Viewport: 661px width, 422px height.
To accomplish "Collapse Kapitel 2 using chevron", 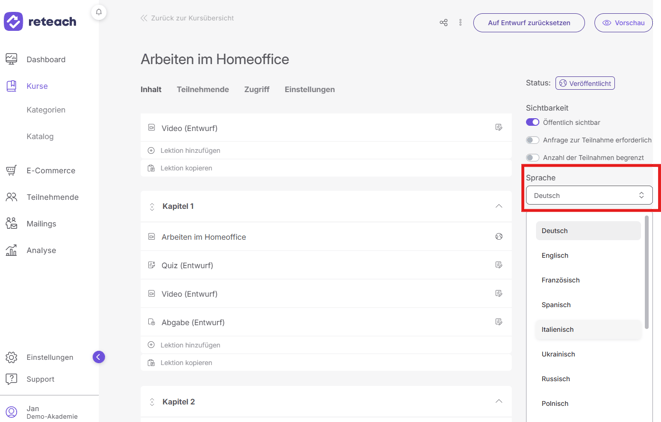I will 498,401.
